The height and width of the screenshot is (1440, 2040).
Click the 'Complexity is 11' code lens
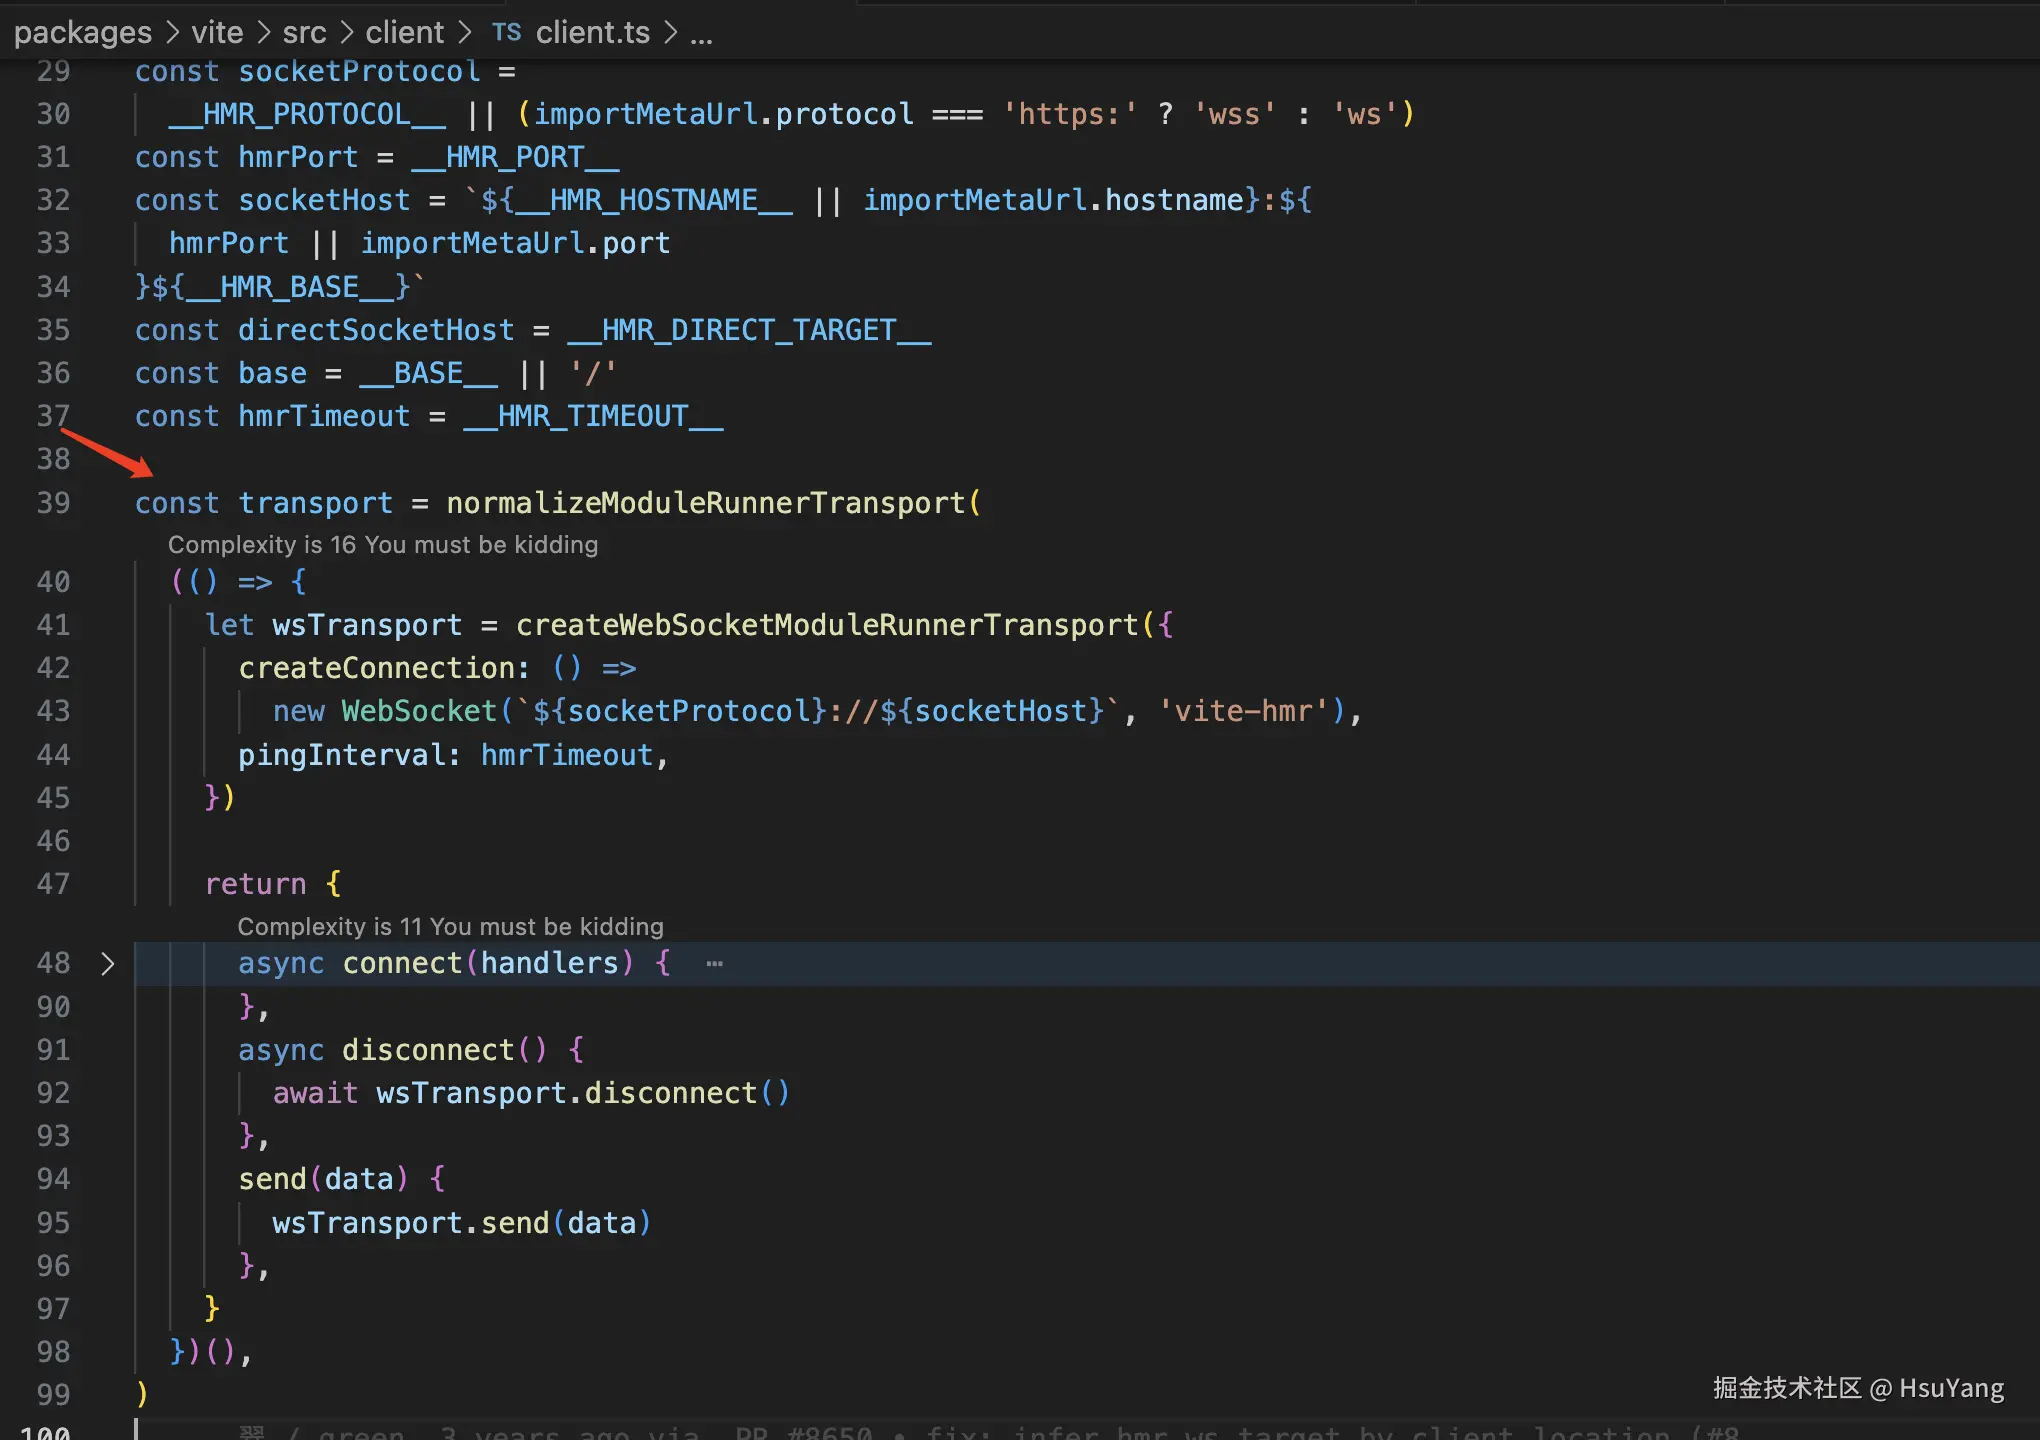[450, 927]
